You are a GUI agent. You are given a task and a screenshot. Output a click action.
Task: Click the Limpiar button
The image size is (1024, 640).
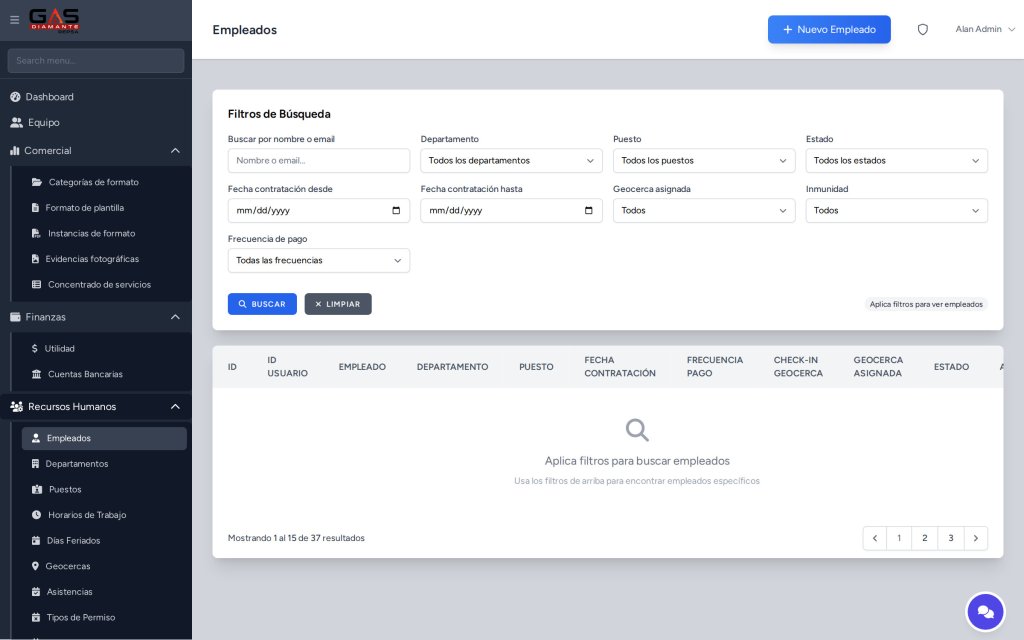(338, 304)
